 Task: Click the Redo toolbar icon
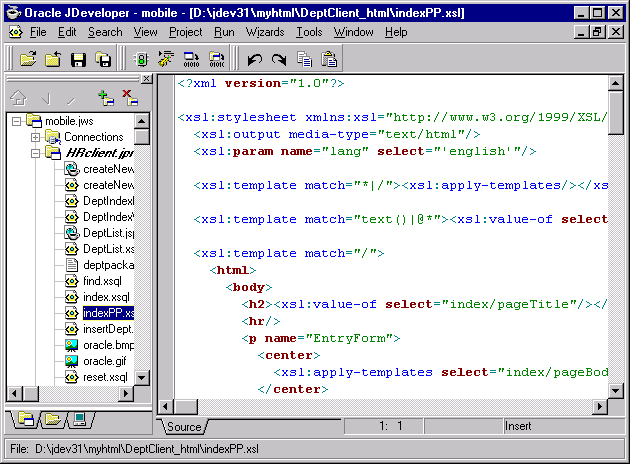click(278, 60)
